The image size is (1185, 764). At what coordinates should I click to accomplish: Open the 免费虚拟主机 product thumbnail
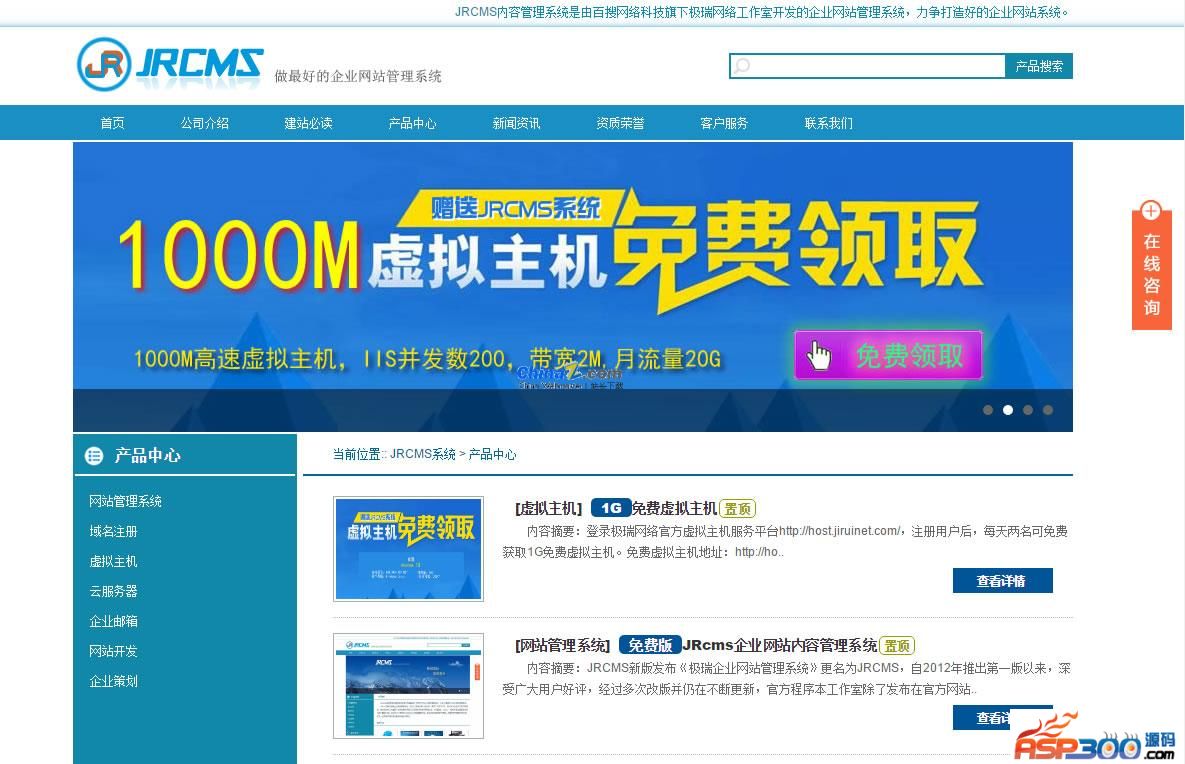(x=408, y=549)
